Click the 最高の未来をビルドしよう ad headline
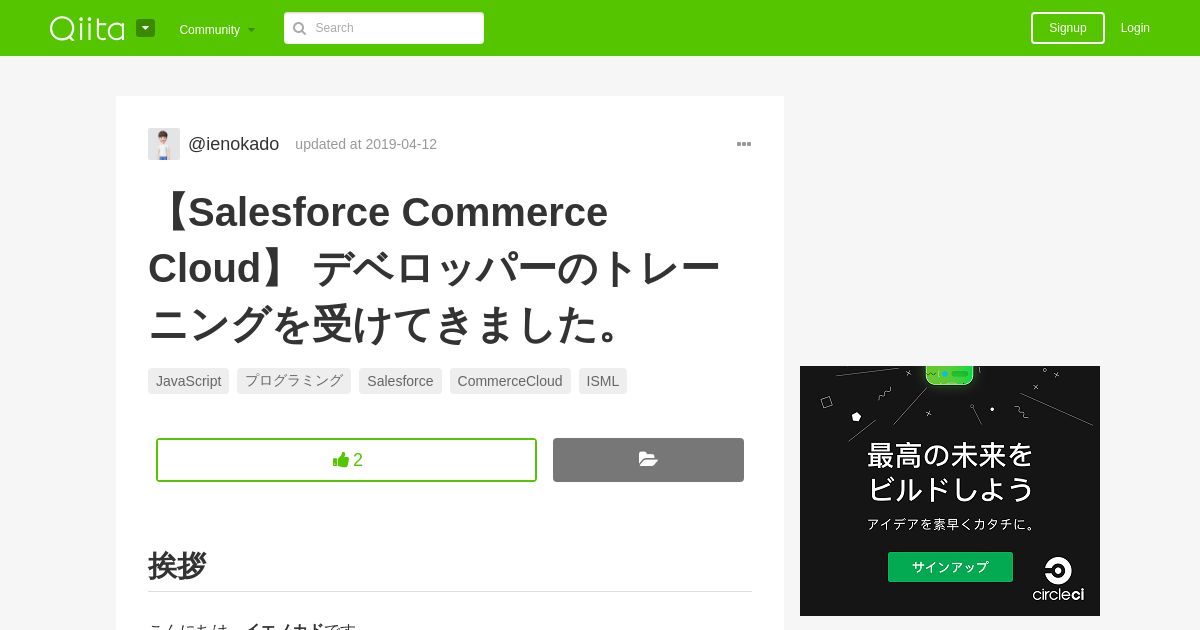 950,472
